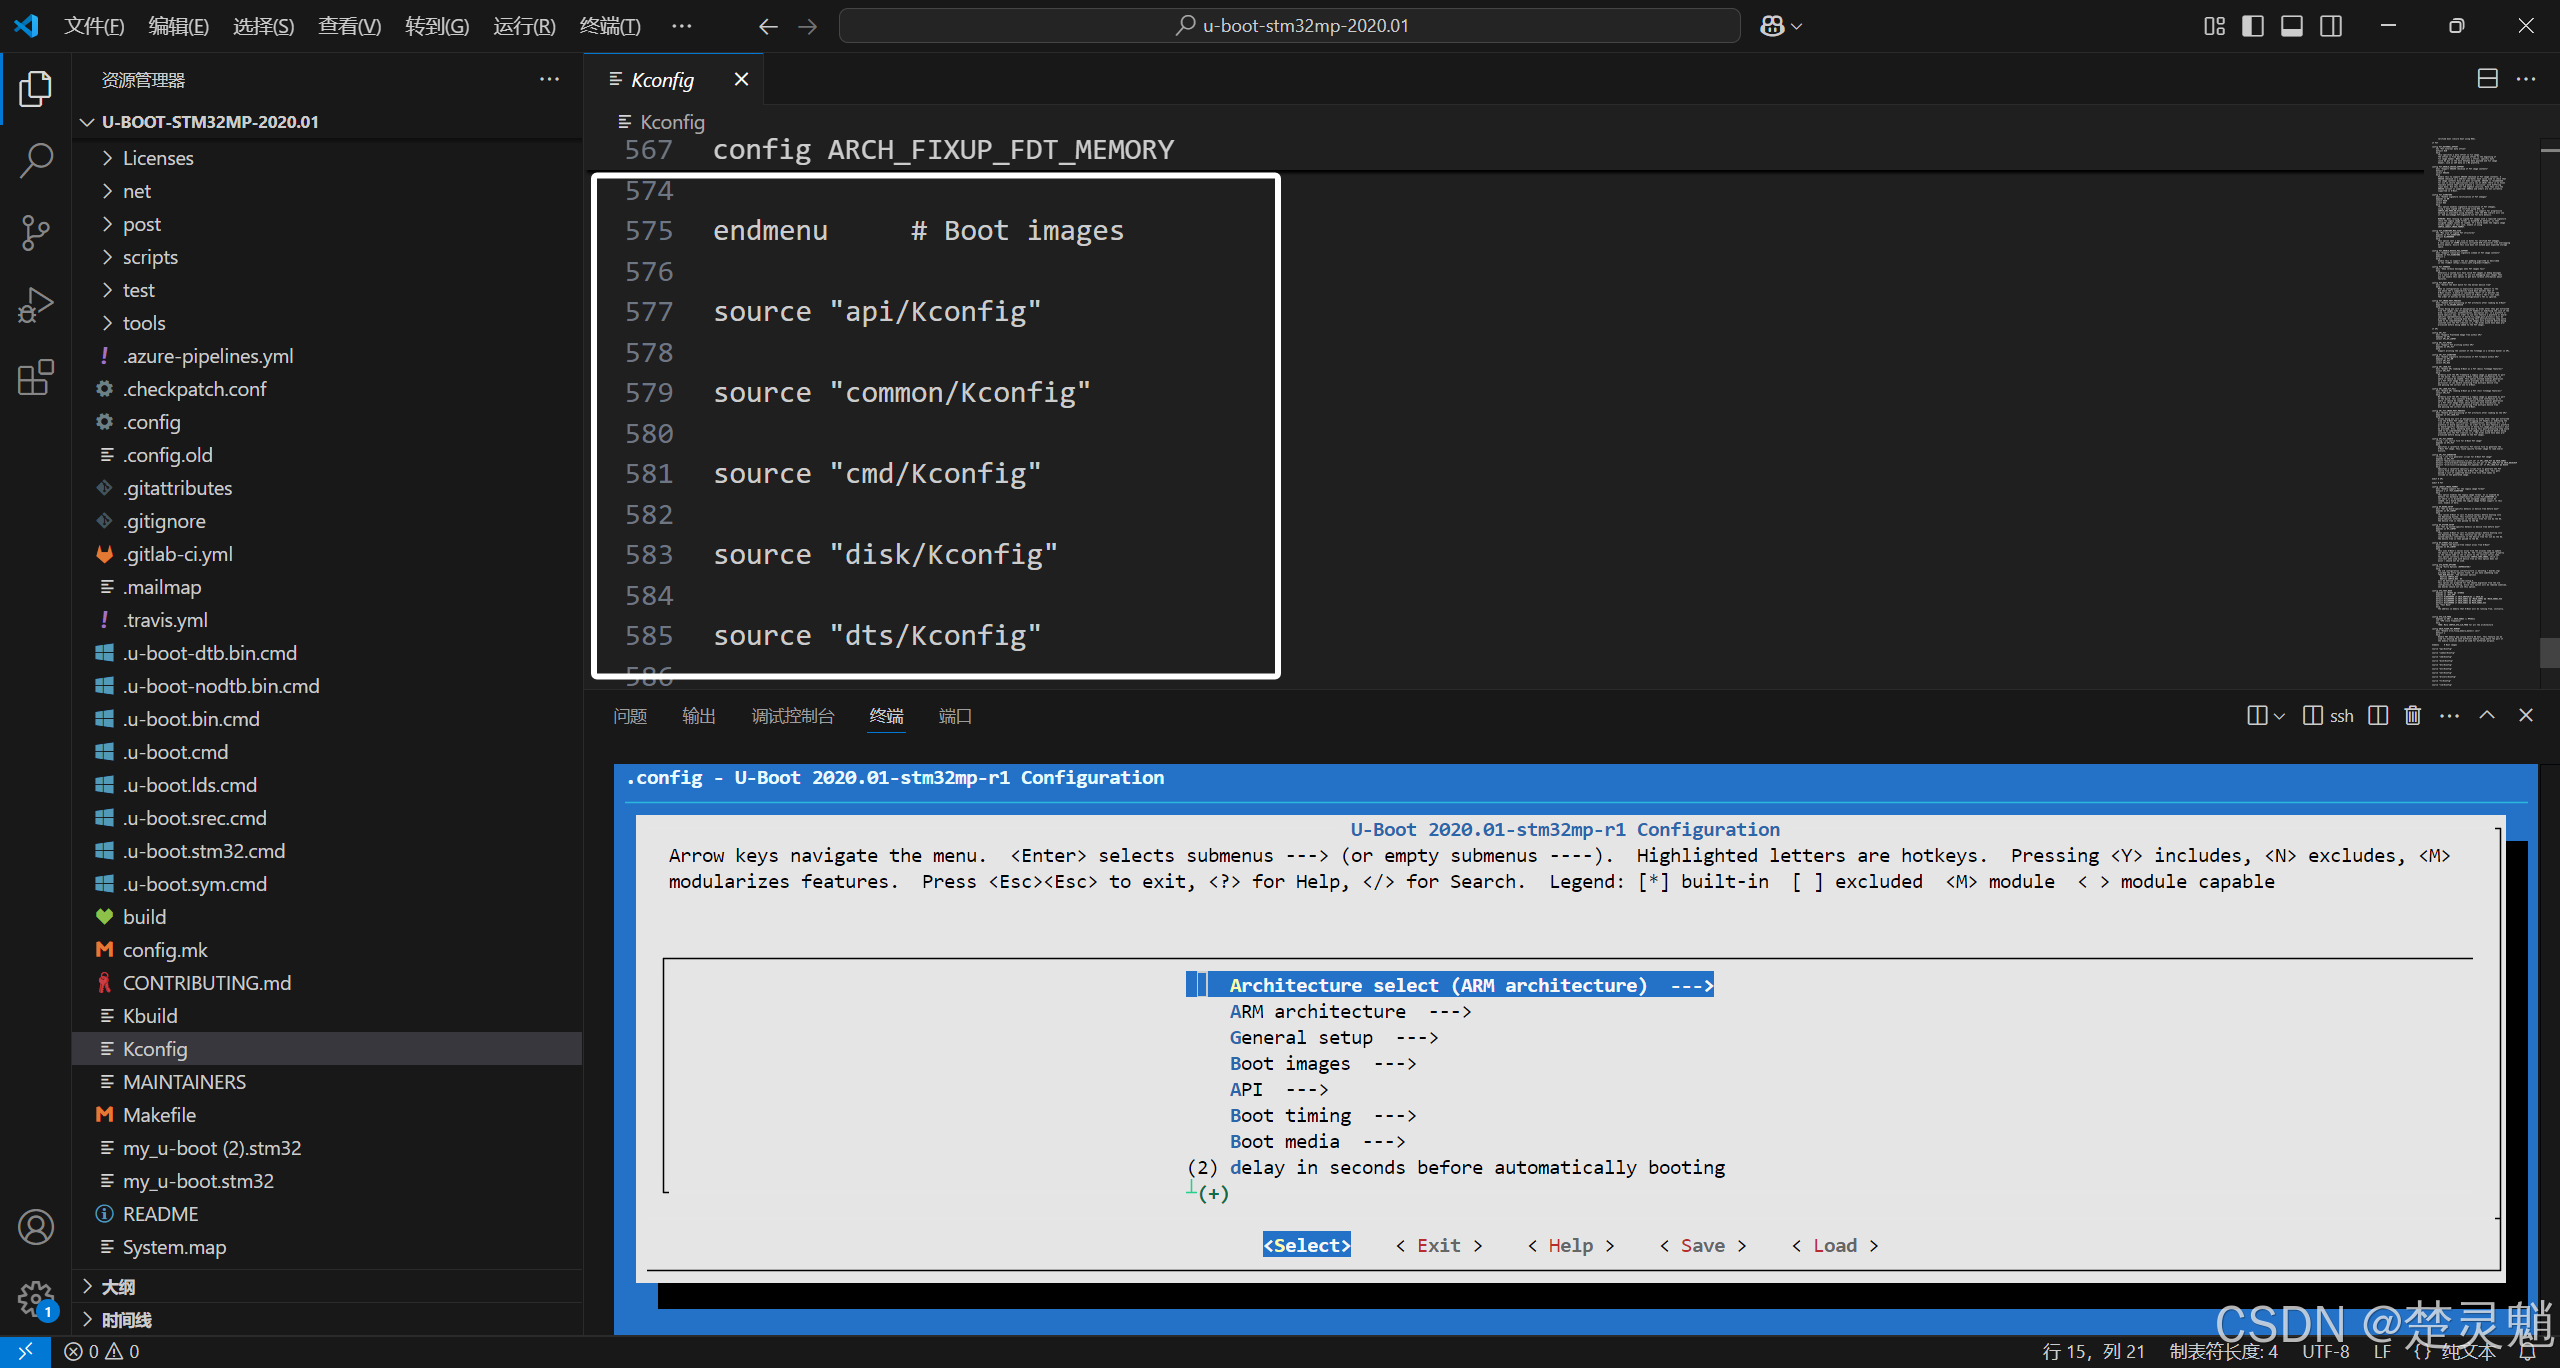Viewport: 2560px width, 1368px height.
Task: Expand the 大纲 outline section
Action: click(x=118, y=1287)
